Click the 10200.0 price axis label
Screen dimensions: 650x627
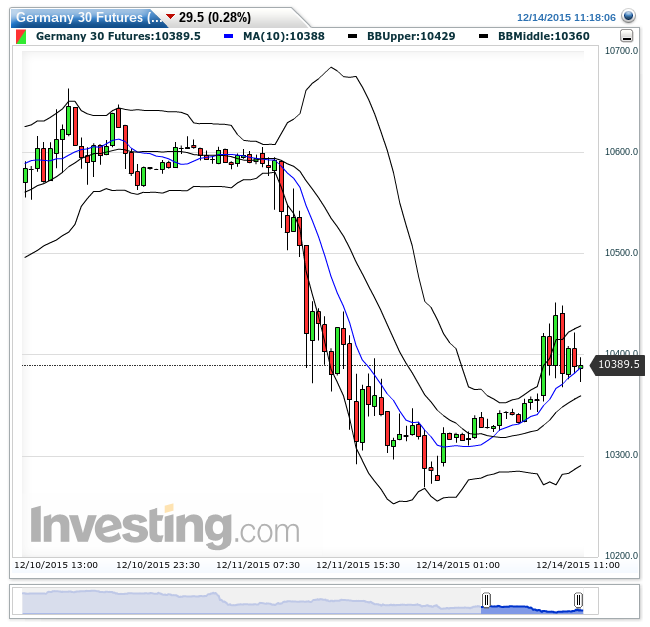pyautogui.click(x=621, y=555)
